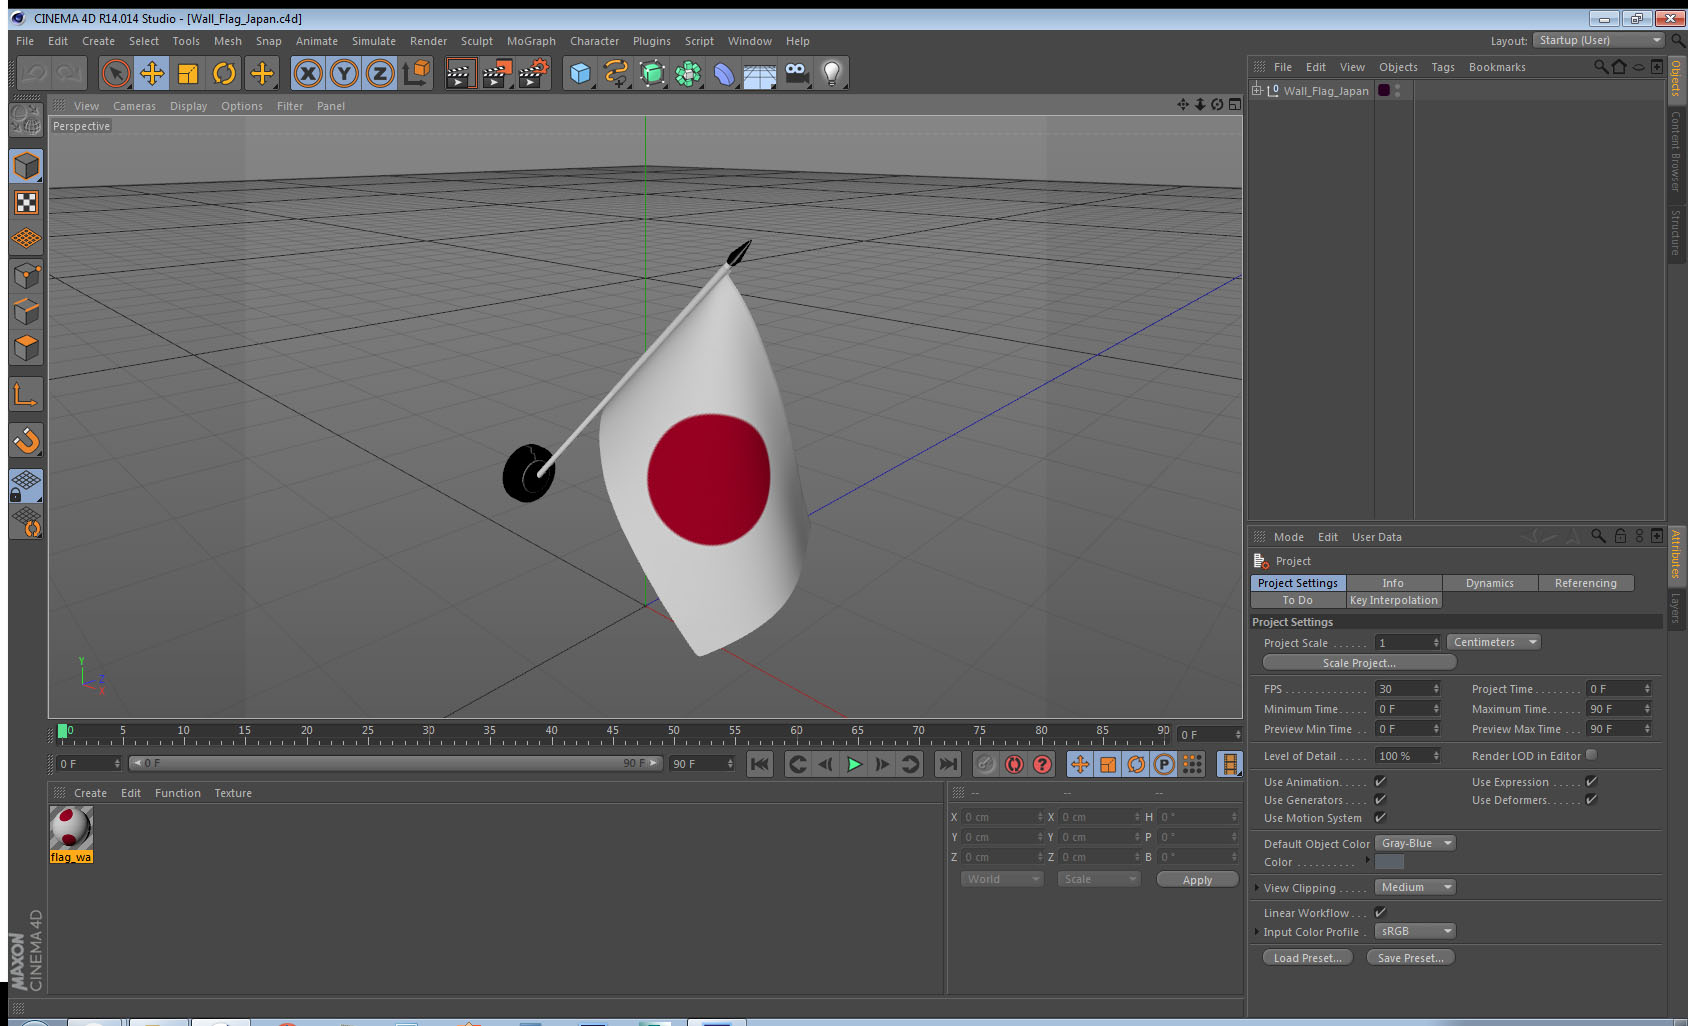Toggle Linear Workflow checkbox
Viewport: 1688px width, 1026px height.
[x=1380, y=912]
